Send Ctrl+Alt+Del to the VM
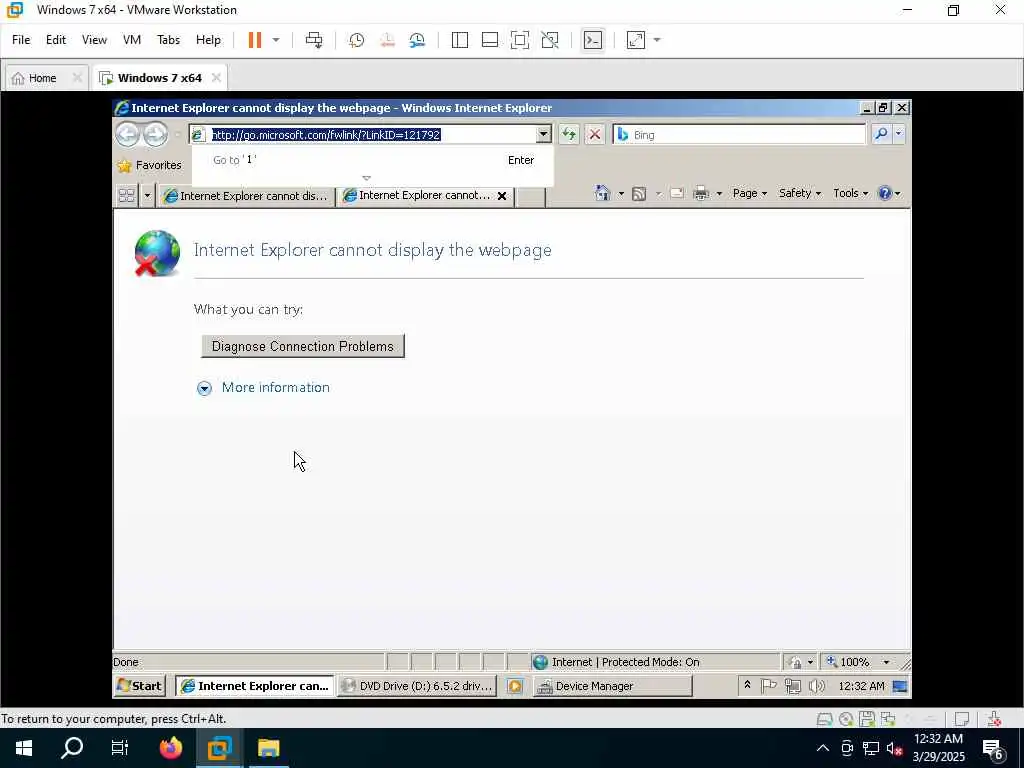The image size is (1024, 768). click(314, 40)
